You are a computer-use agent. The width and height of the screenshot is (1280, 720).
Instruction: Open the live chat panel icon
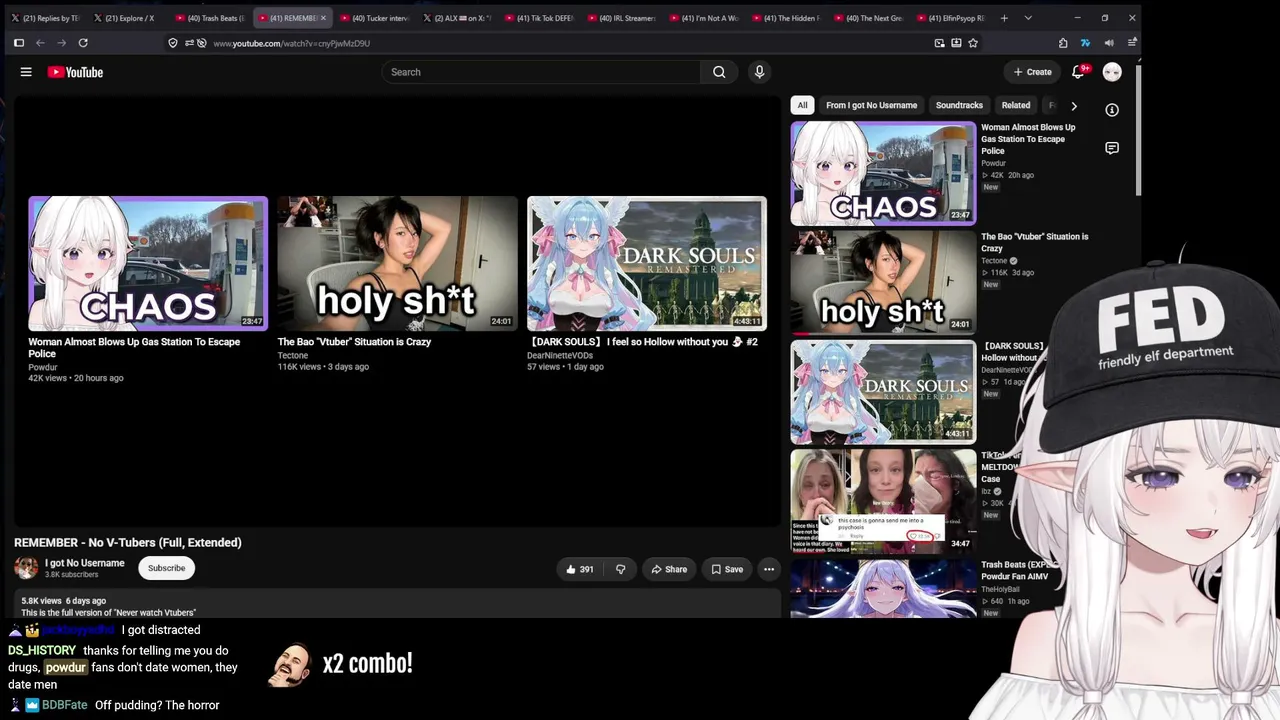pyautogui.click(x=1112, y=148)
